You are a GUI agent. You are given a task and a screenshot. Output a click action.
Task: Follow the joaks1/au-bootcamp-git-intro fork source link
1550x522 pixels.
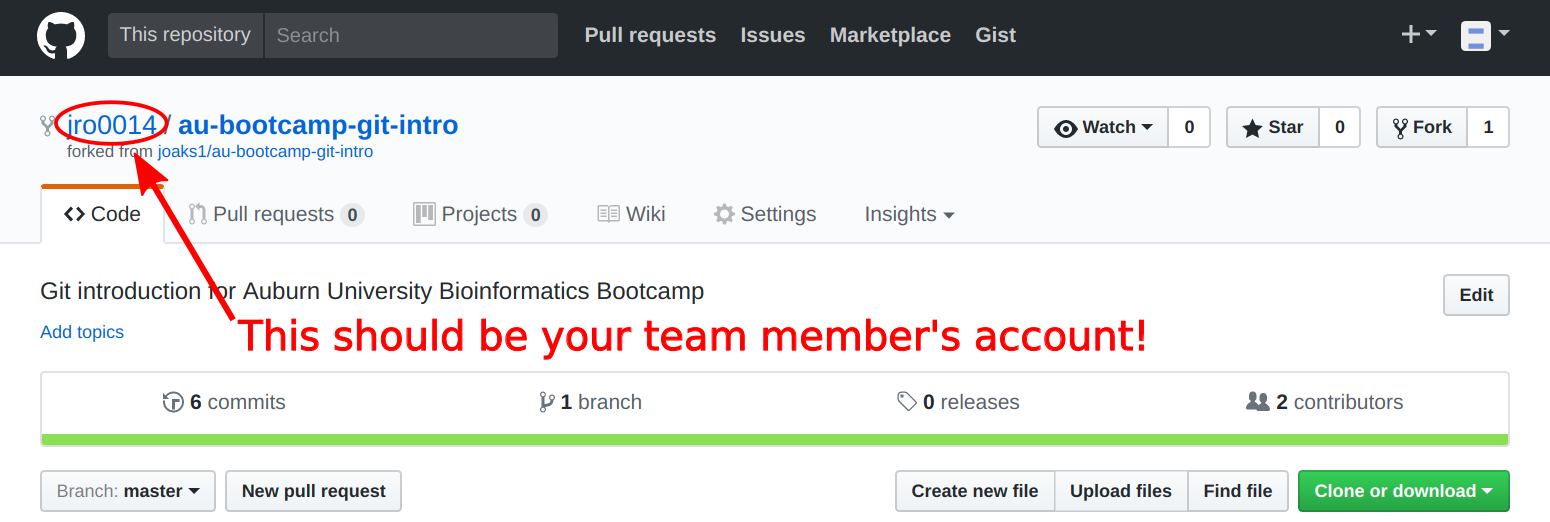coord(265,152)
